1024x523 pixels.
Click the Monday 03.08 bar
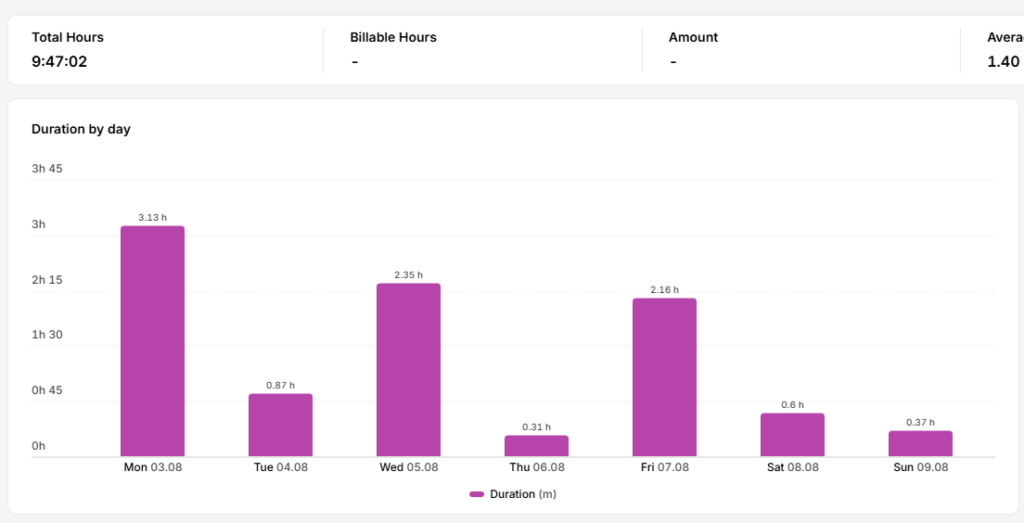(152, 341)
